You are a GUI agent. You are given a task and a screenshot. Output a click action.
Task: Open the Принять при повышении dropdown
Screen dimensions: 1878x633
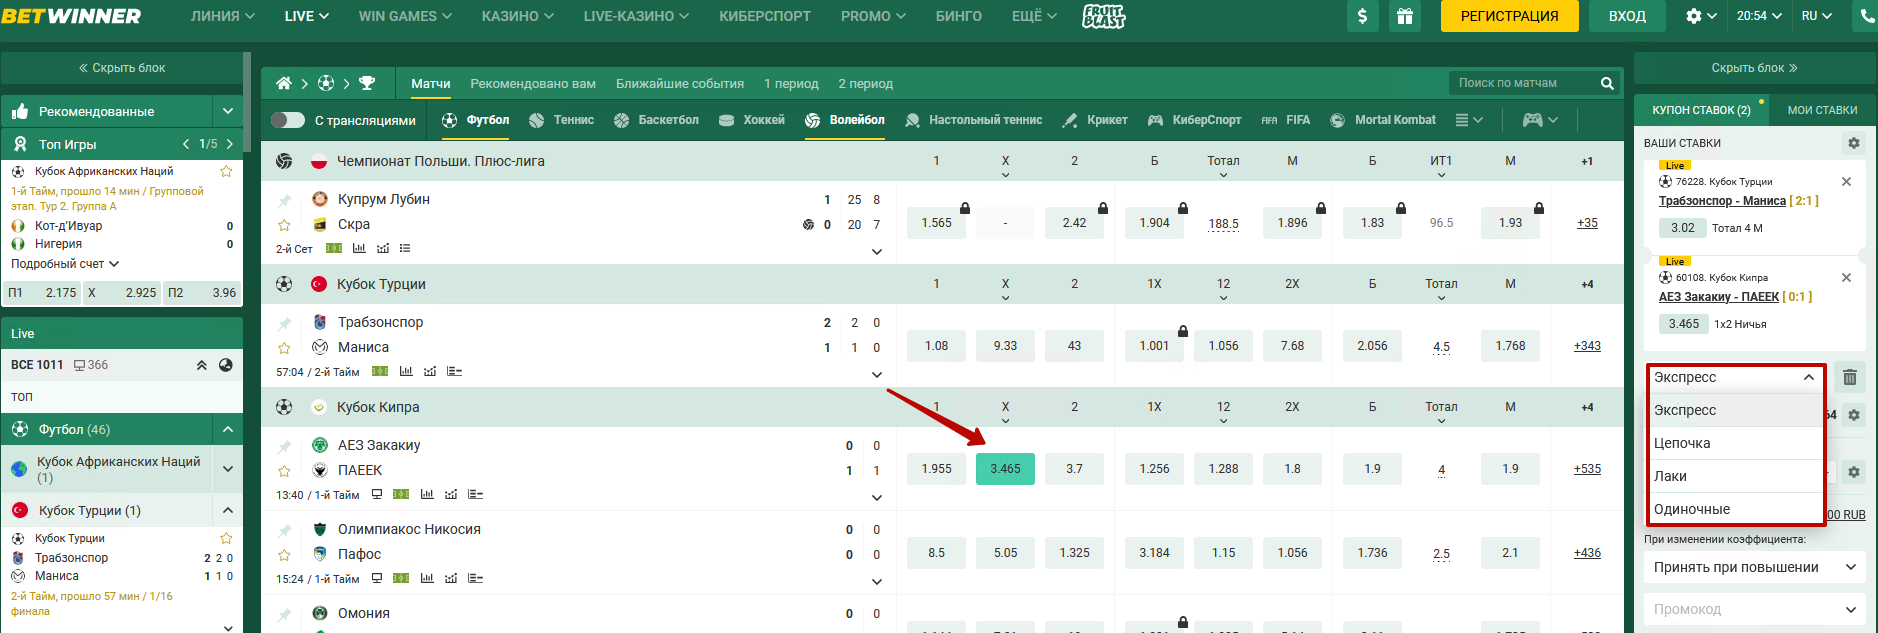(x=1754, y=567)
